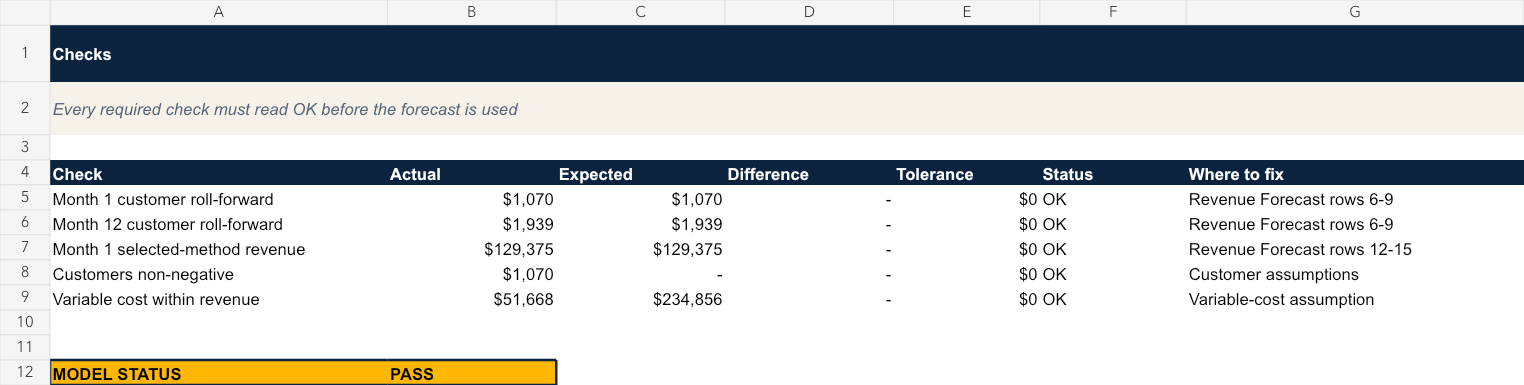Click the PASS model status cell
The image size is (1524, 385).
tap(471, 373)
